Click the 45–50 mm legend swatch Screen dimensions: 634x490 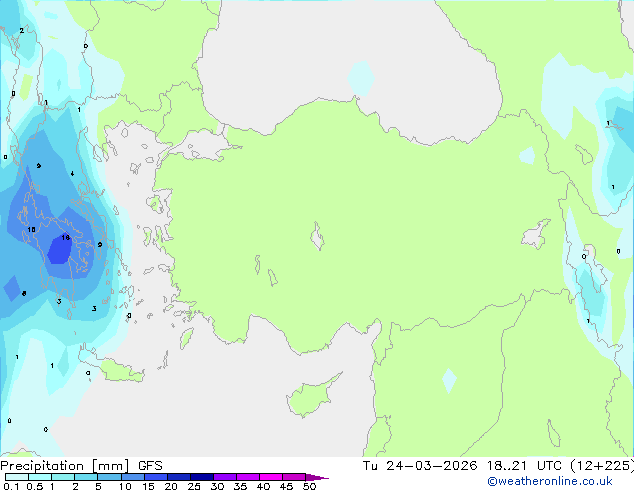[294, 477]
